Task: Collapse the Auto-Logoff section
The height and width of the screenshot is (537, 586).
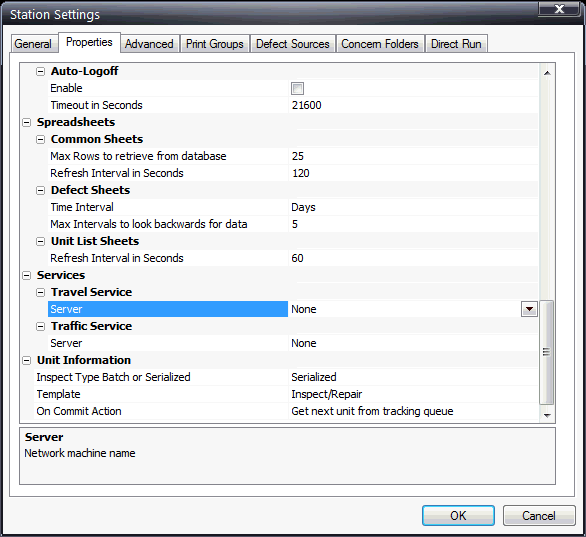Action: 40,71
